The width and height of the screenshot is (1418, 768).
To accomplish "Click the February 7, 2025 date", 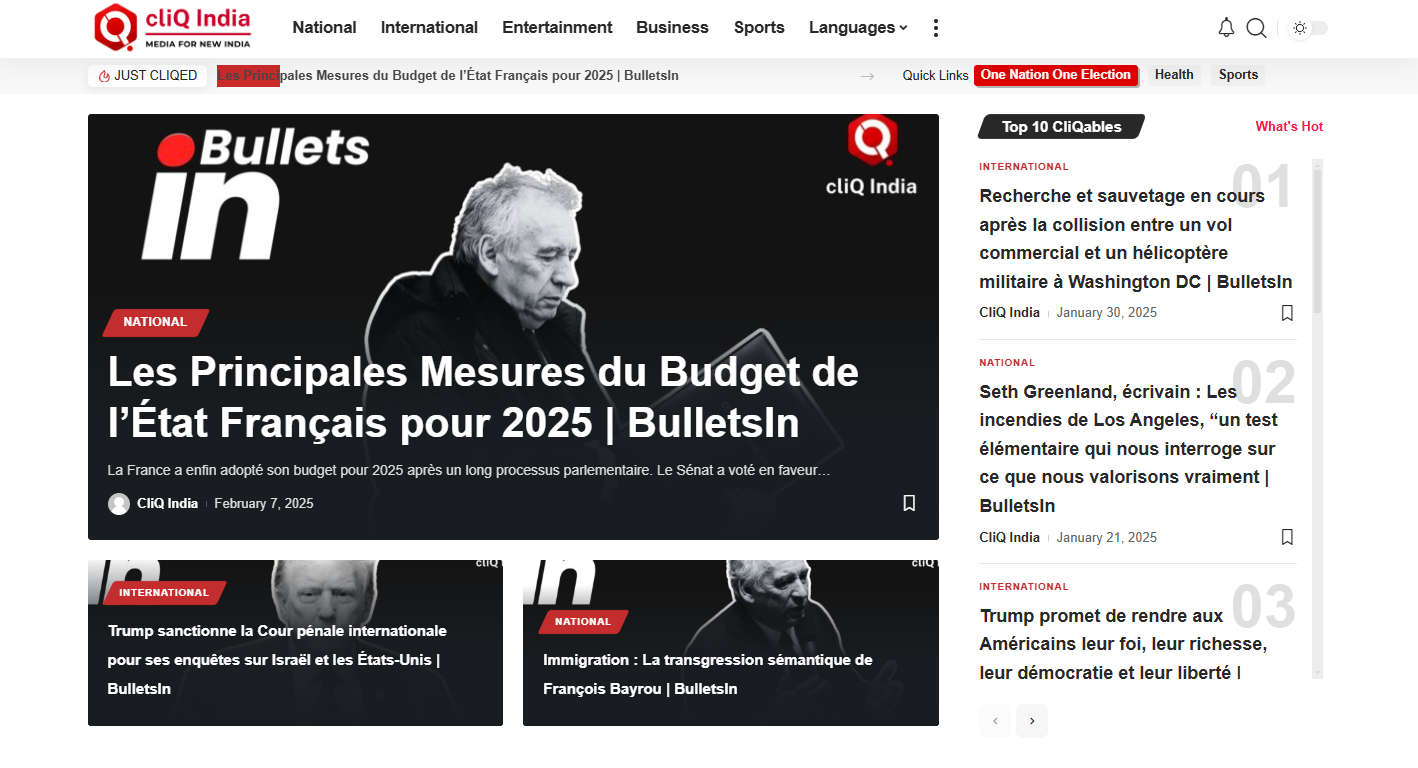I will point(264,504).
